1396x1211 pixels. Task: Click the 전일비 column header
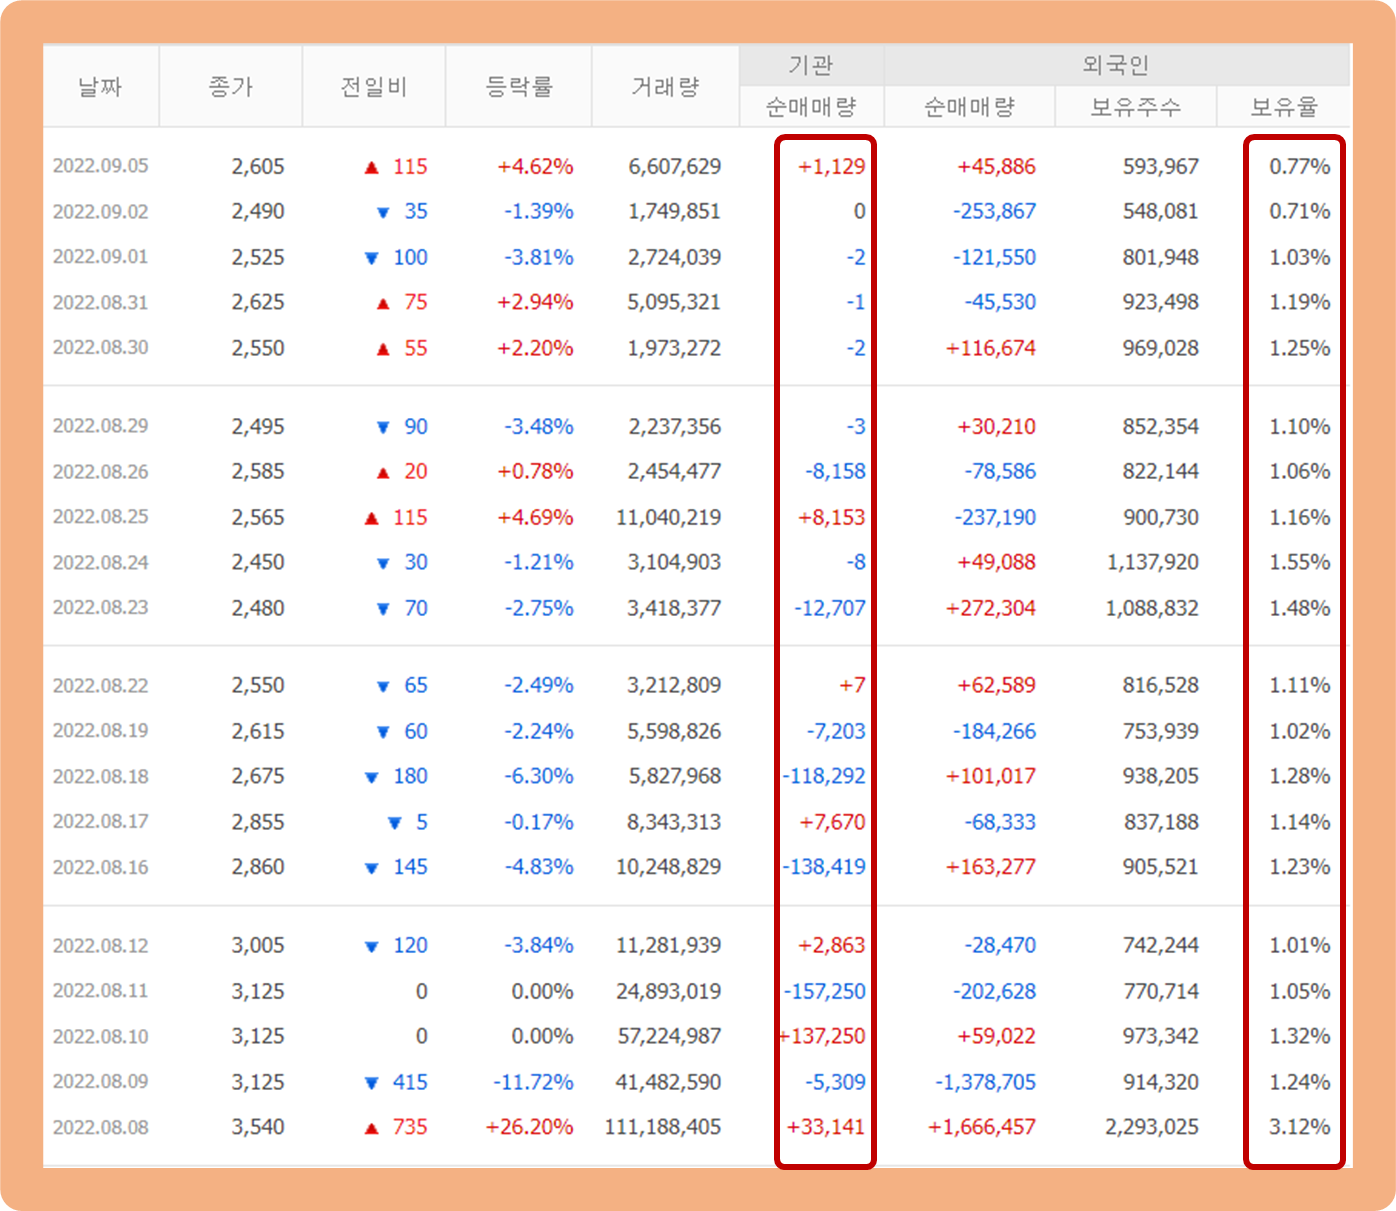[374, 87]
